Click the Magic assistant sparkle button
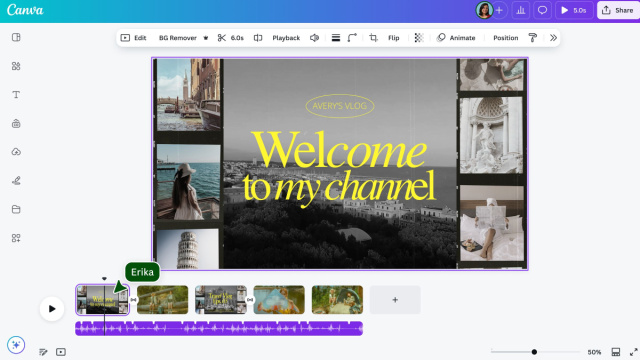This screenshot has width=640, height=360. click(x=16, y=345)
